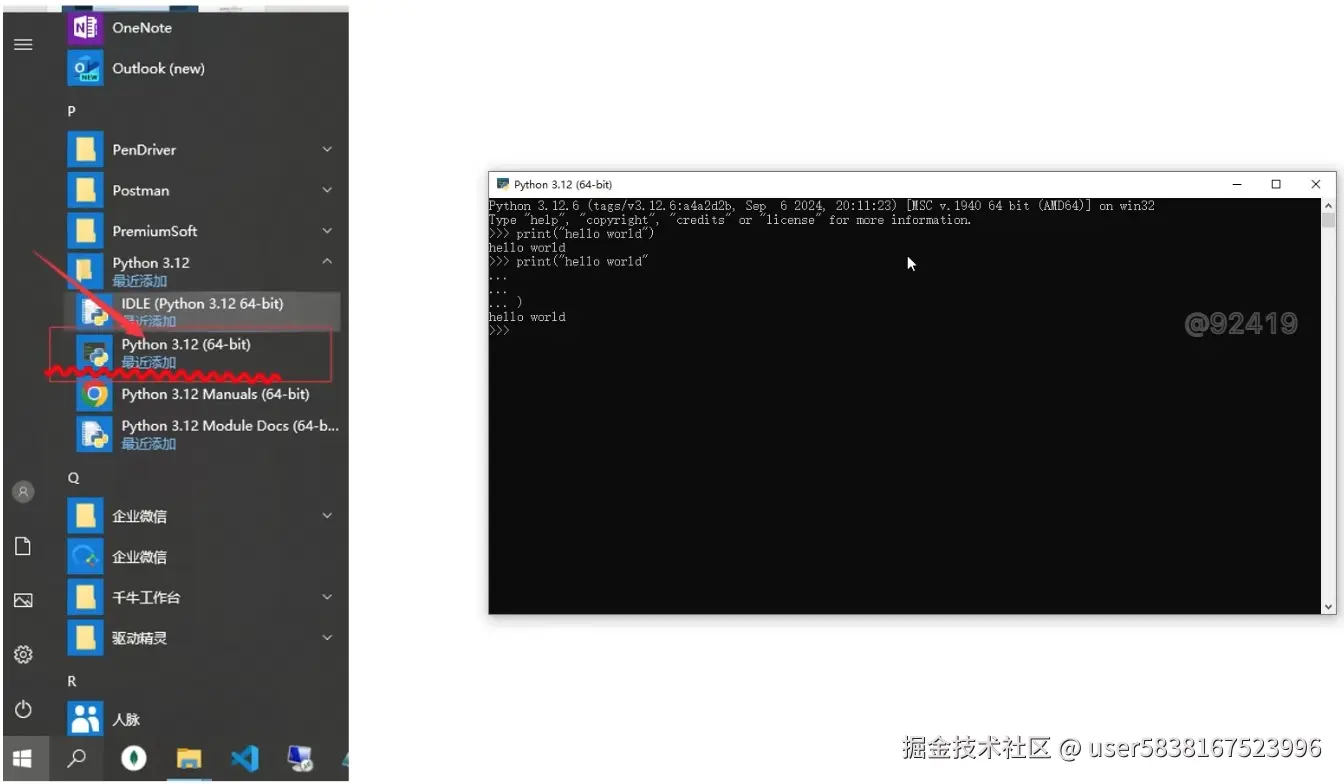Jump to letter R section header
The image size is (1344, 784).
[72, 681]
